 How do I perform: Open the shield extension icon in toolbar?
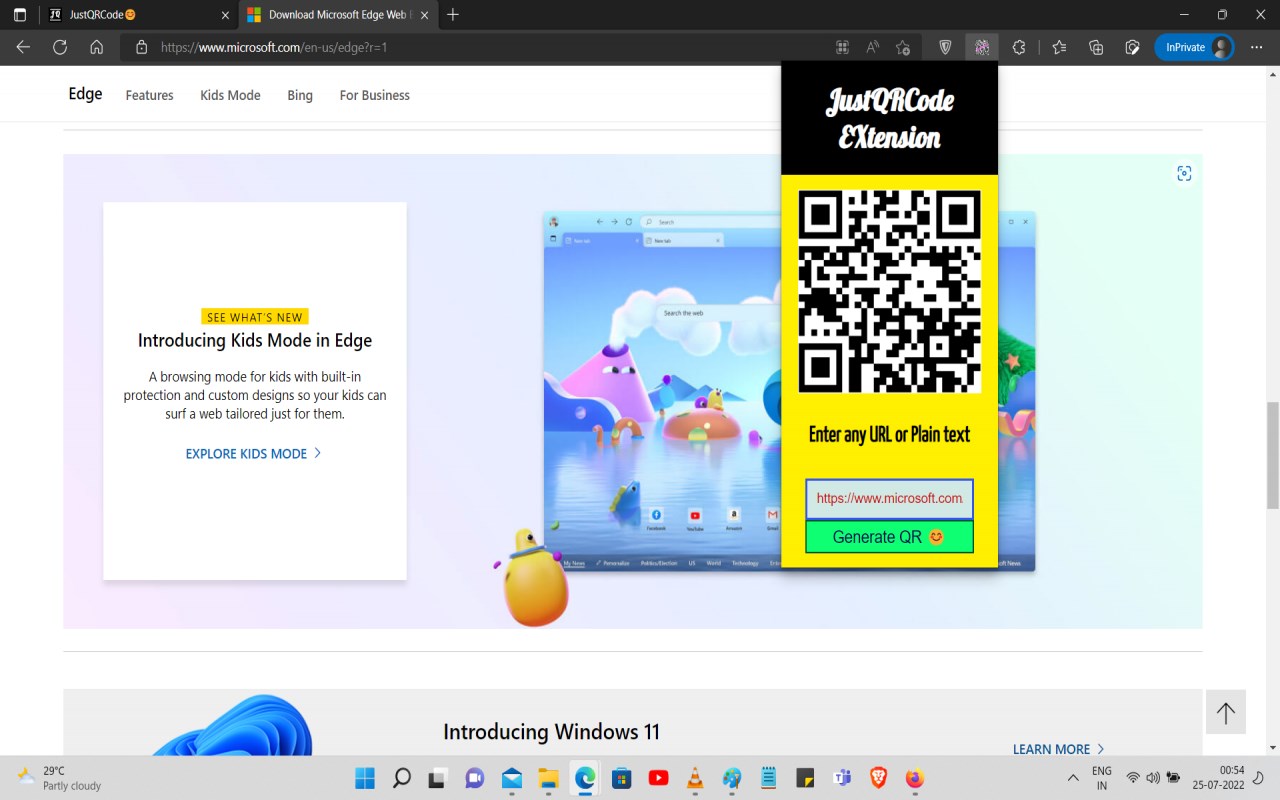tap(945, 47)
